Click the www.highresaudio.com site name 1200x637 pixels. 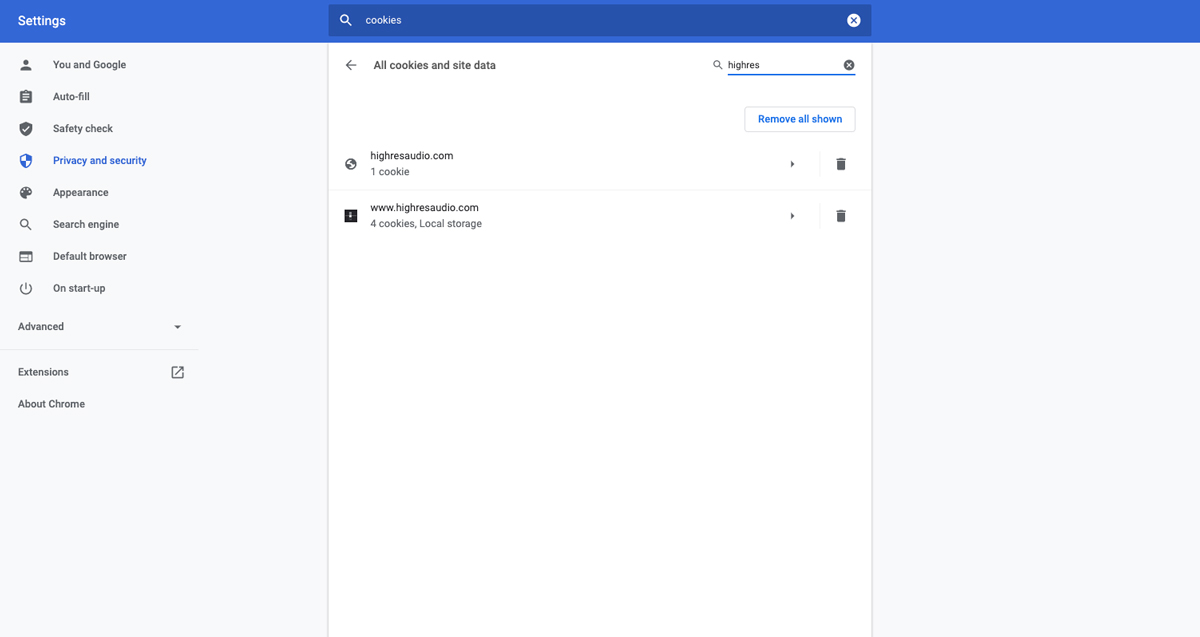coord(425,208)
